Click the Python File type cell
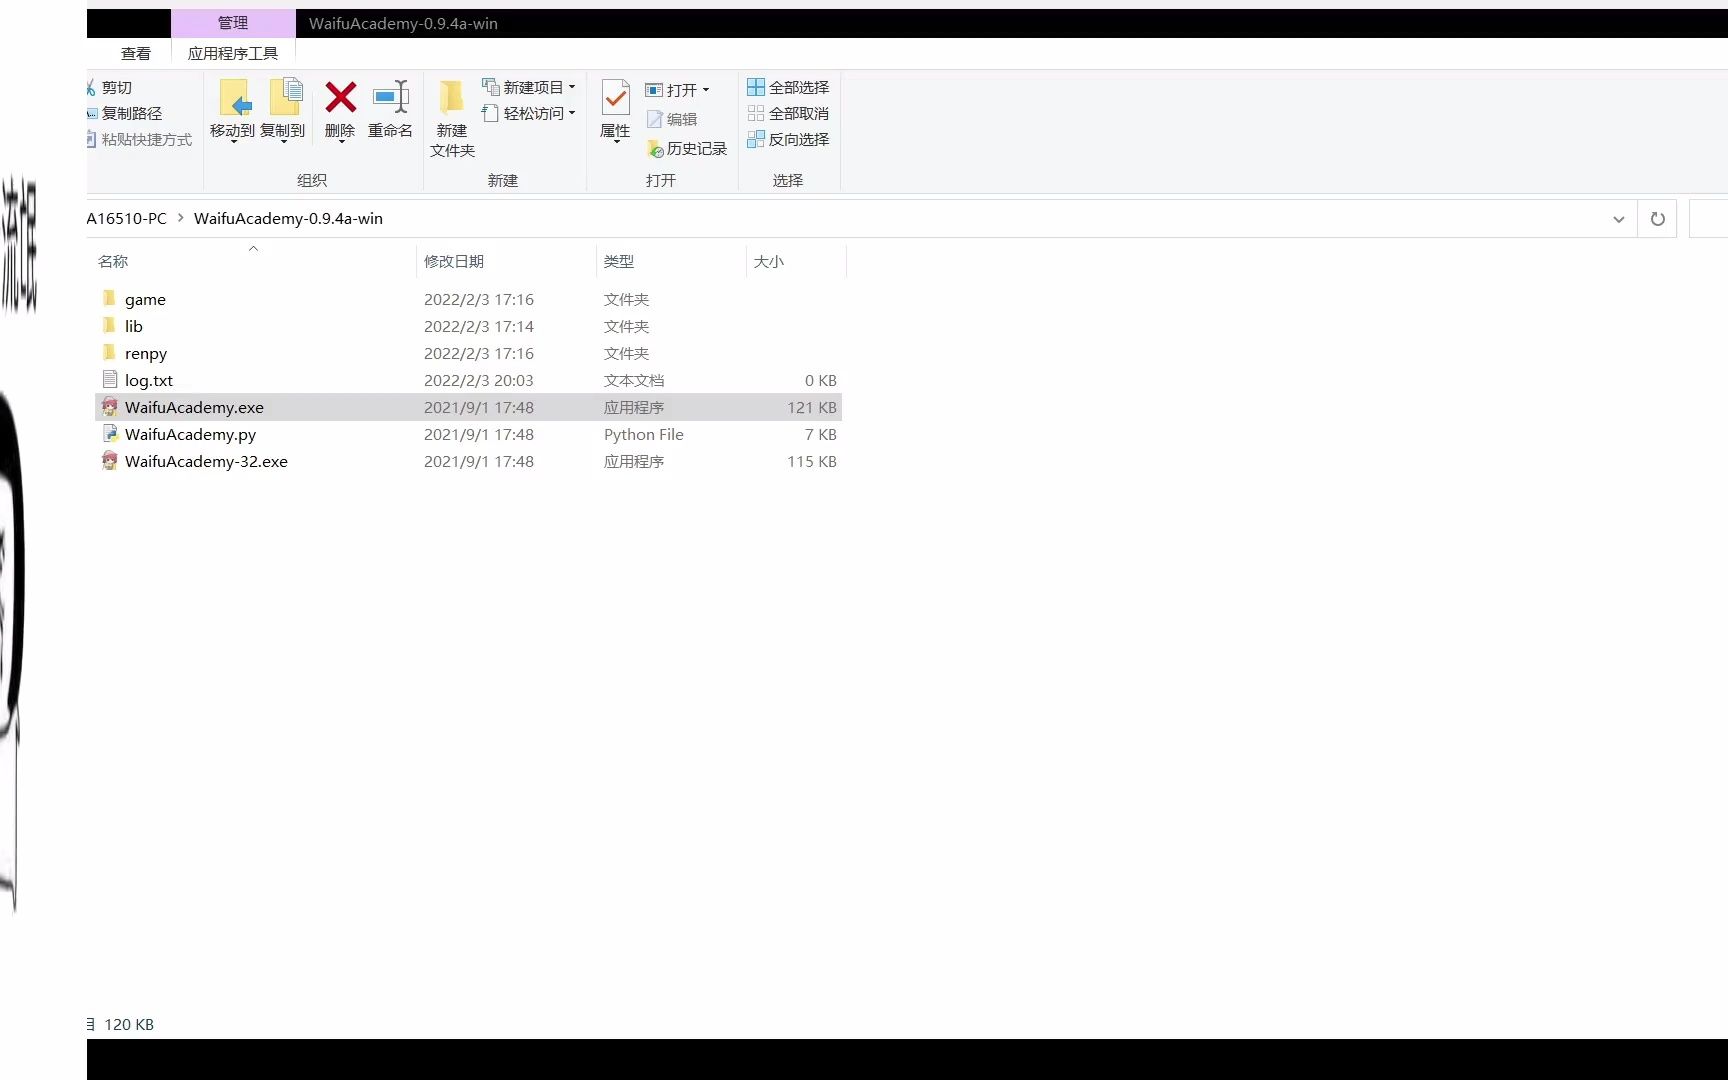Screen dimensions: 1728x1080 coord(644,435)
